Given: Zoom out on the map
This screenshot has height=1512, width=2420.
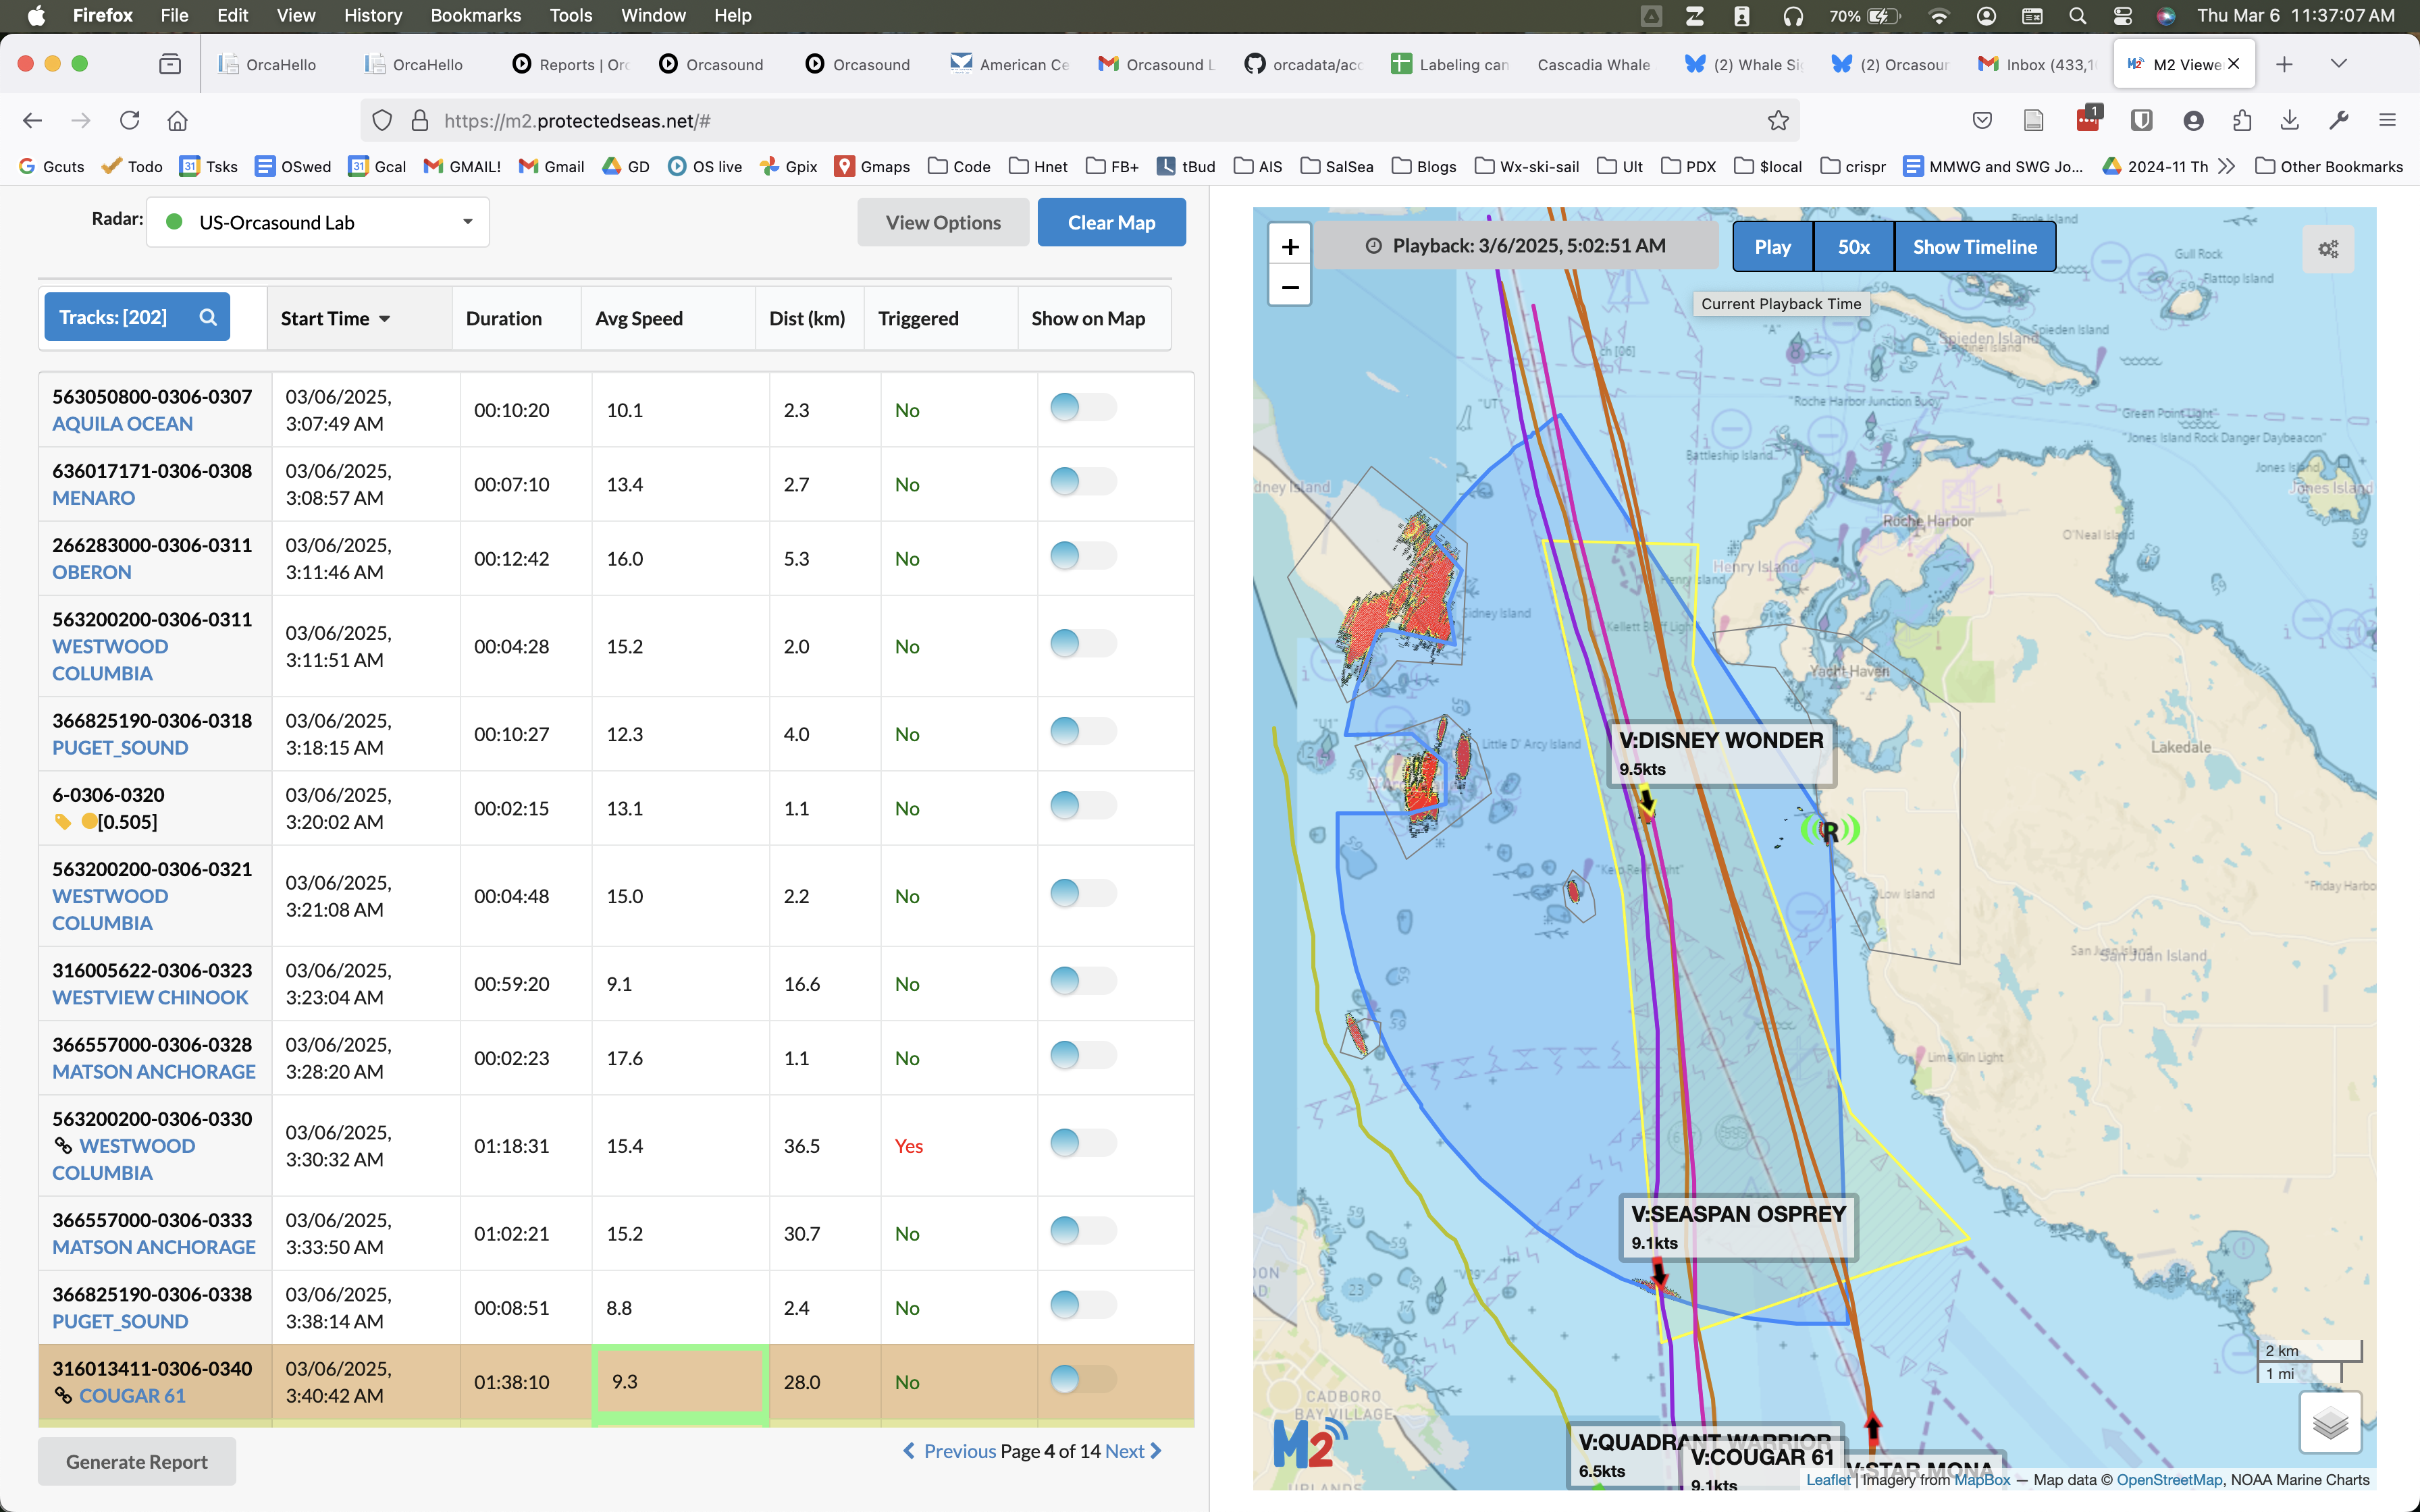Looking at the screenshot, I should pos(1290,288).
